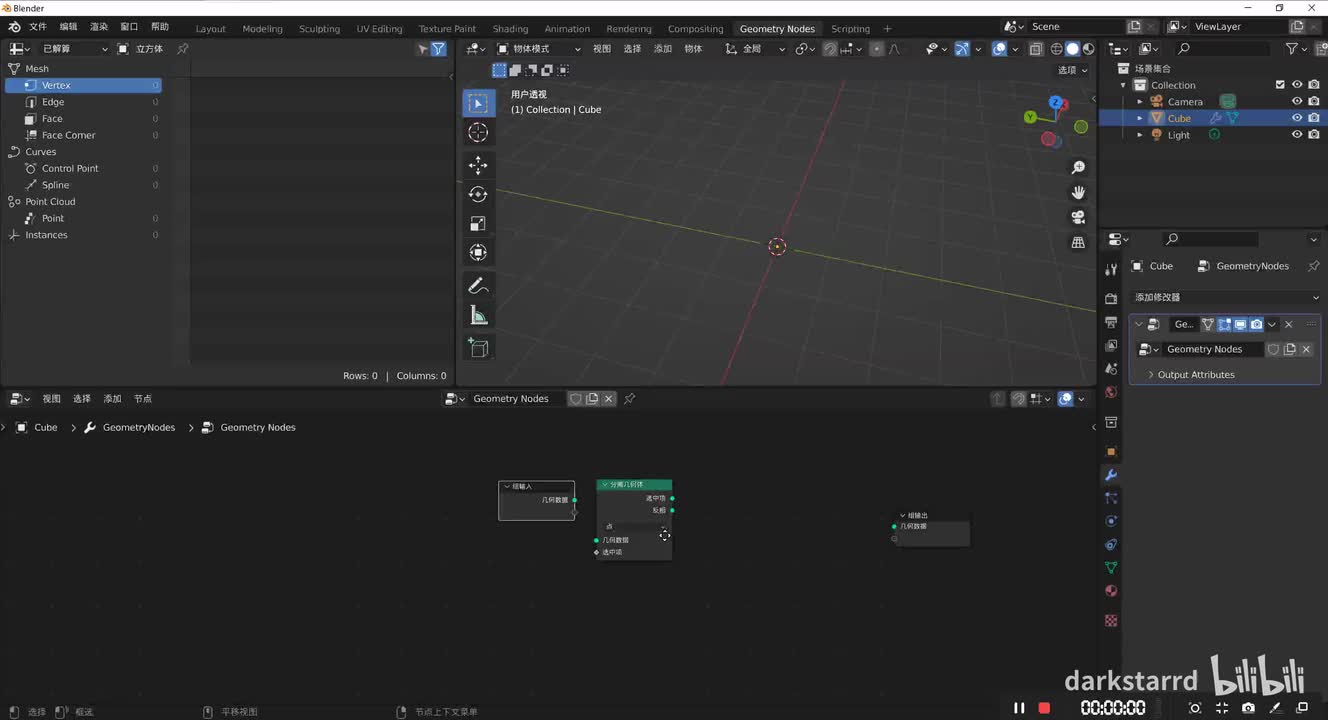Hide the Camera object in outliner

tap(1297, 101)
